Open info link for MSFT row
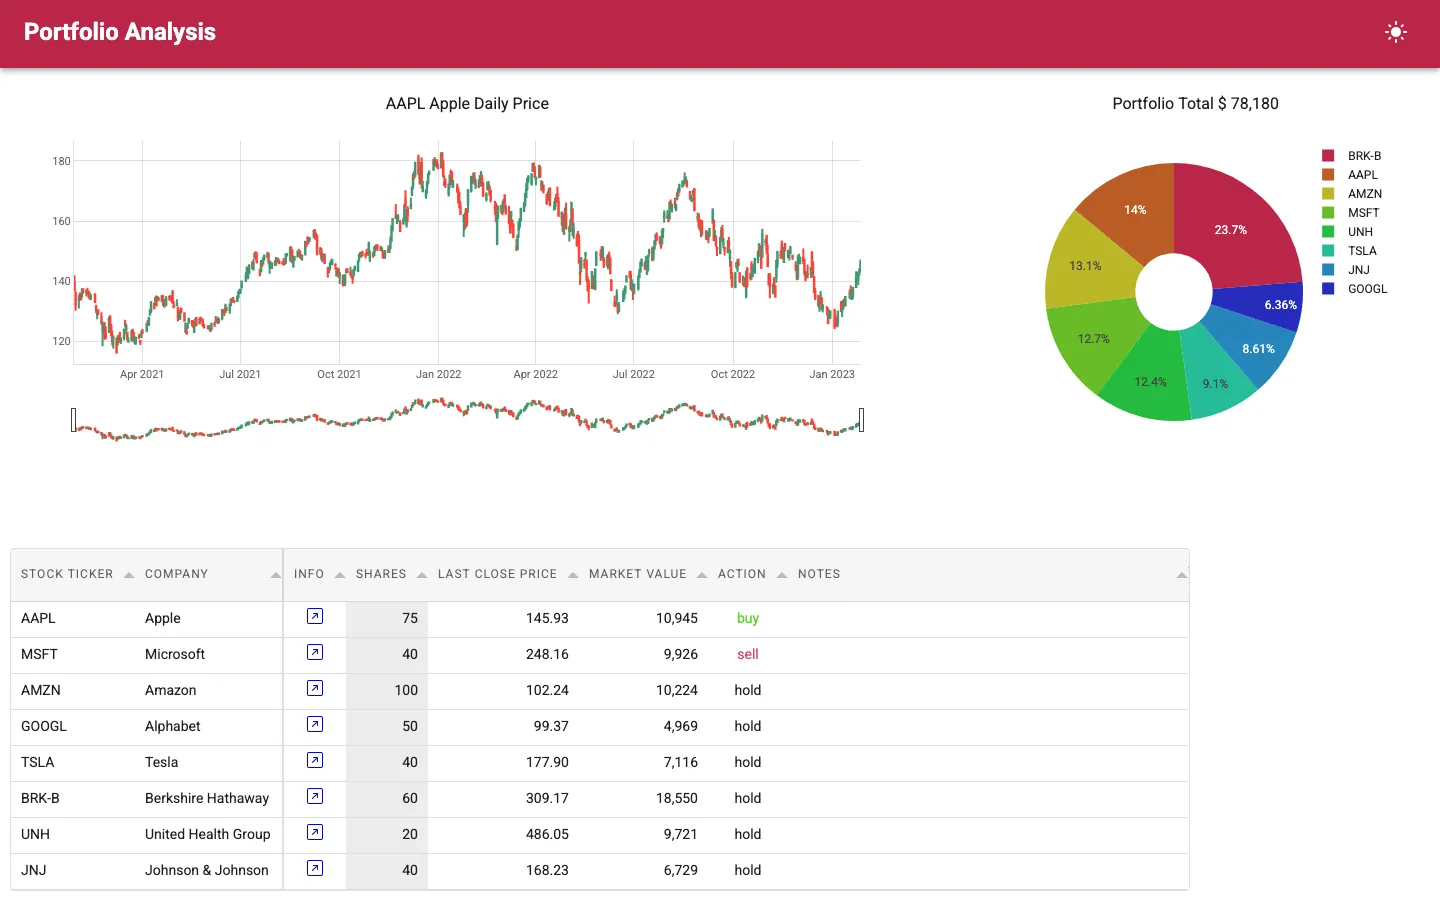Image resolution: width=1440 pixels, height=900 pixels. pyautogui.click(x=315, y=653)
